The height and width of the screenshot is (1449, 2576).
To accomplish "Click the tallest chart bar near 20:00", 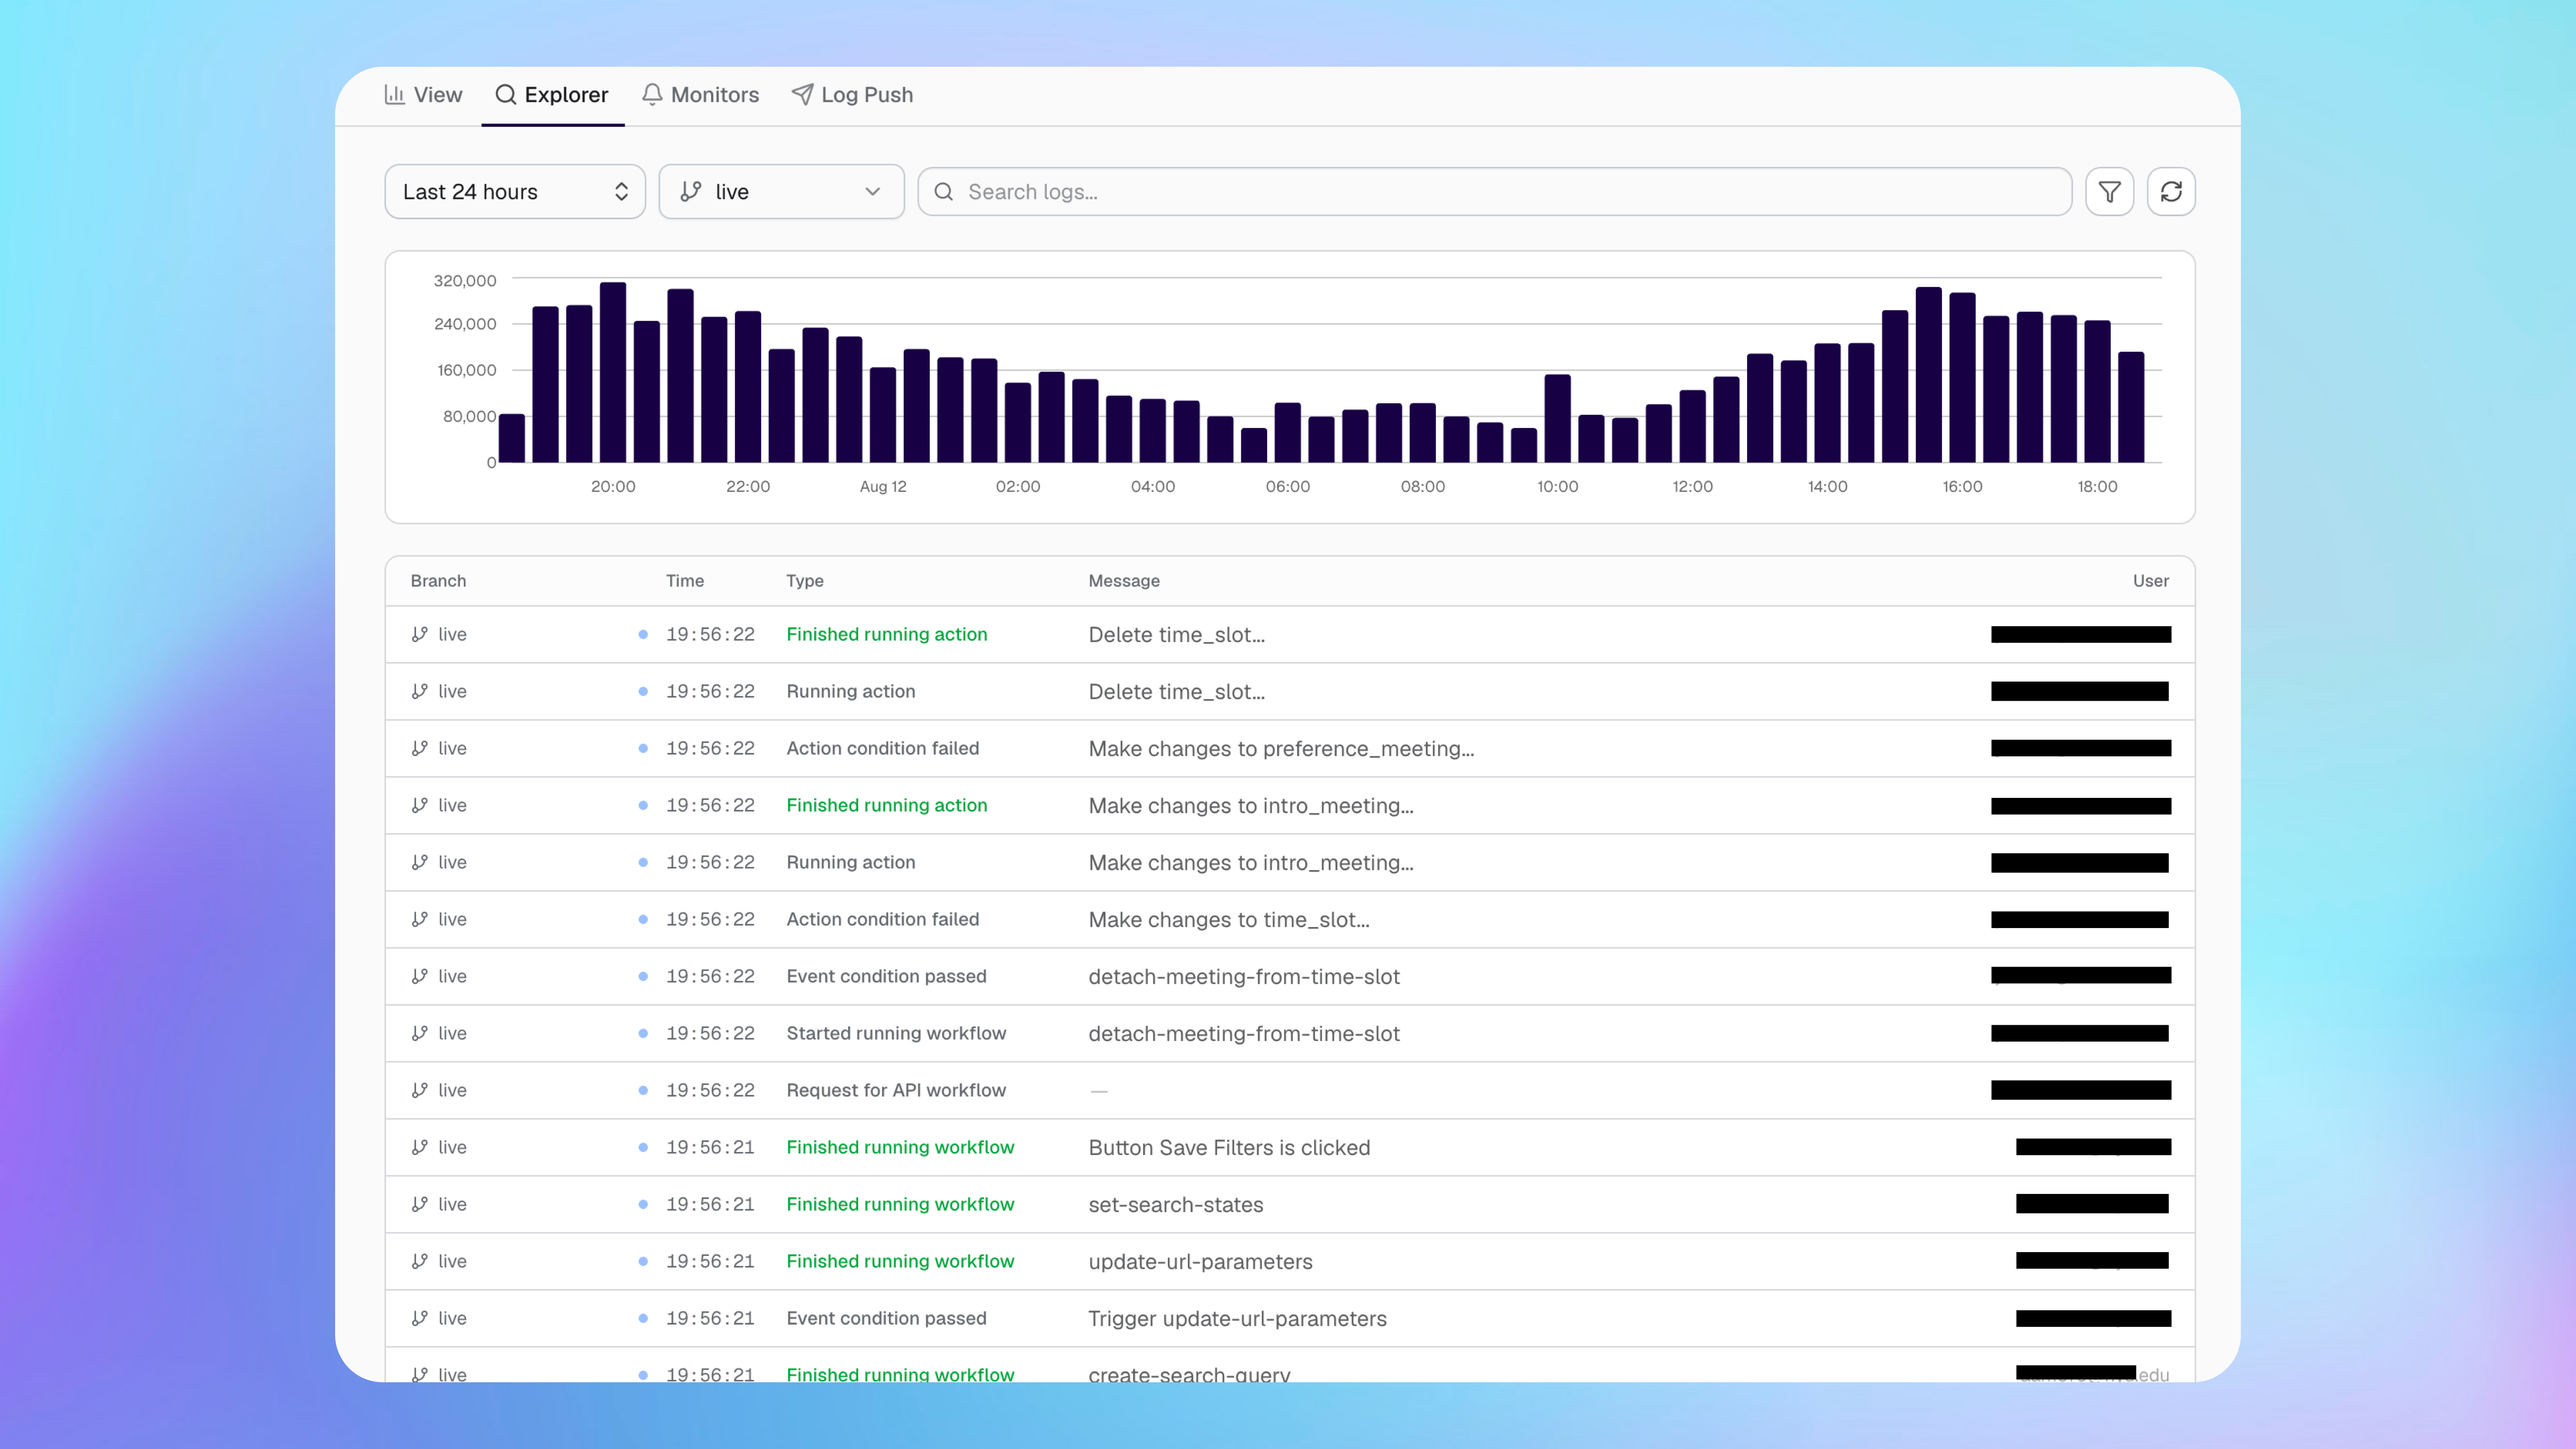I will tap(613, 372).
